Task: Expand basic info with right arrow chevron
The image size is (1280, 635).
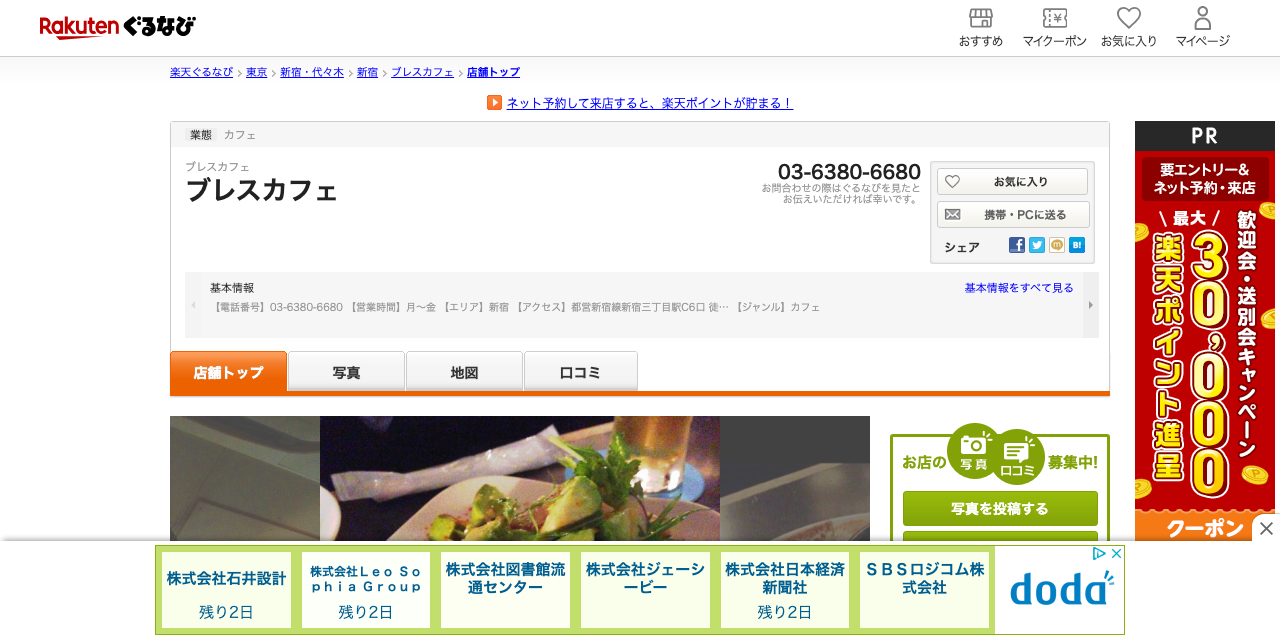Action: coord(1089,305)
